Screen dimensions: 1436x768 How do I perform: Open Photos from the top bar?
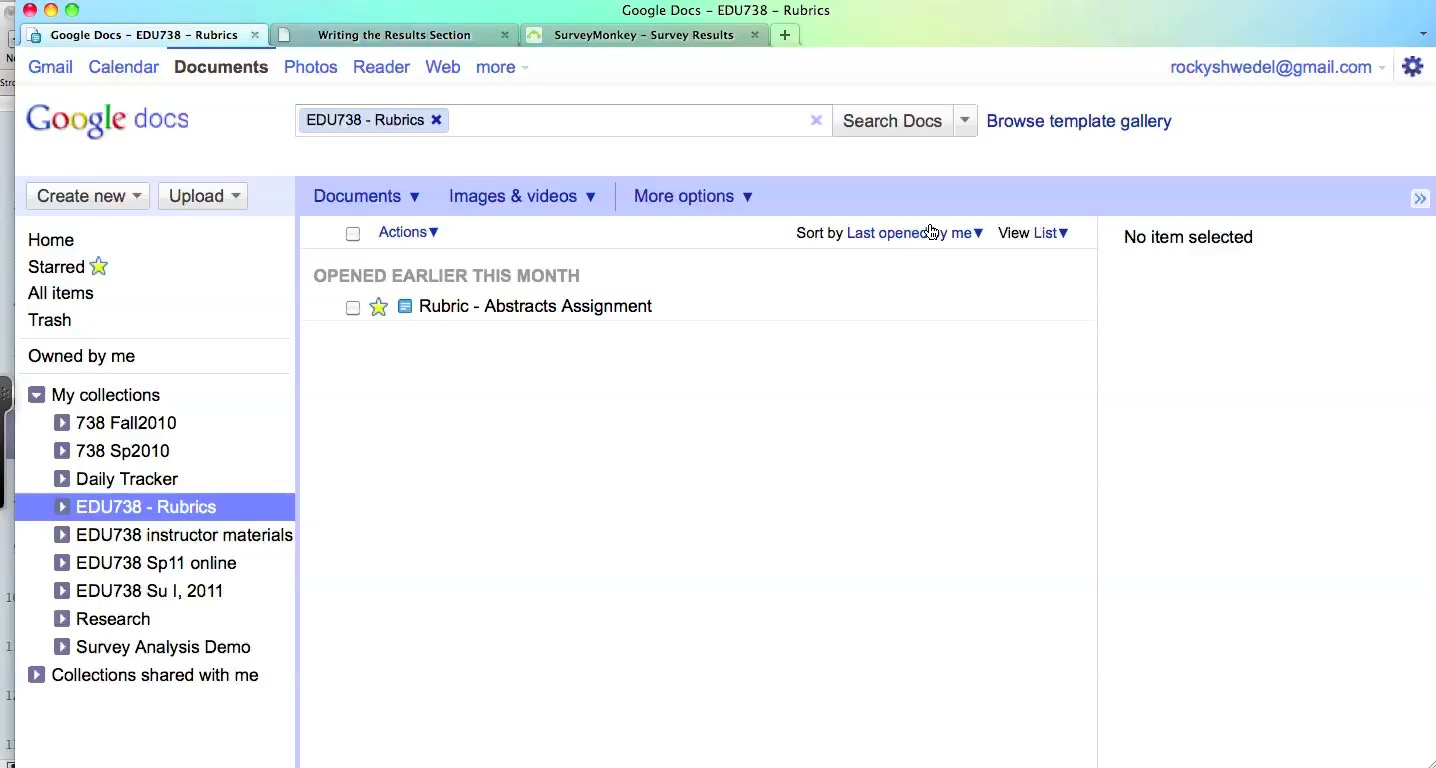(x=310, y=67)
